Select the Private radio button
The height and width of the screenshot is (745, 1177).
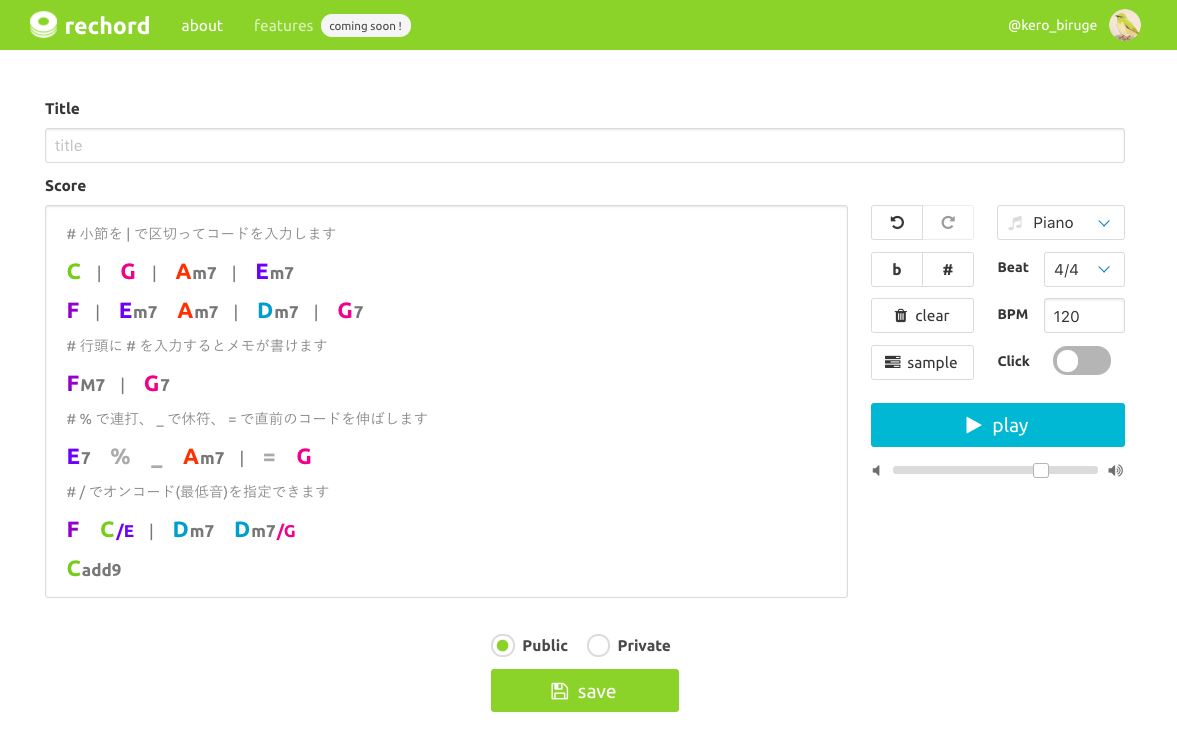[598, 646]
